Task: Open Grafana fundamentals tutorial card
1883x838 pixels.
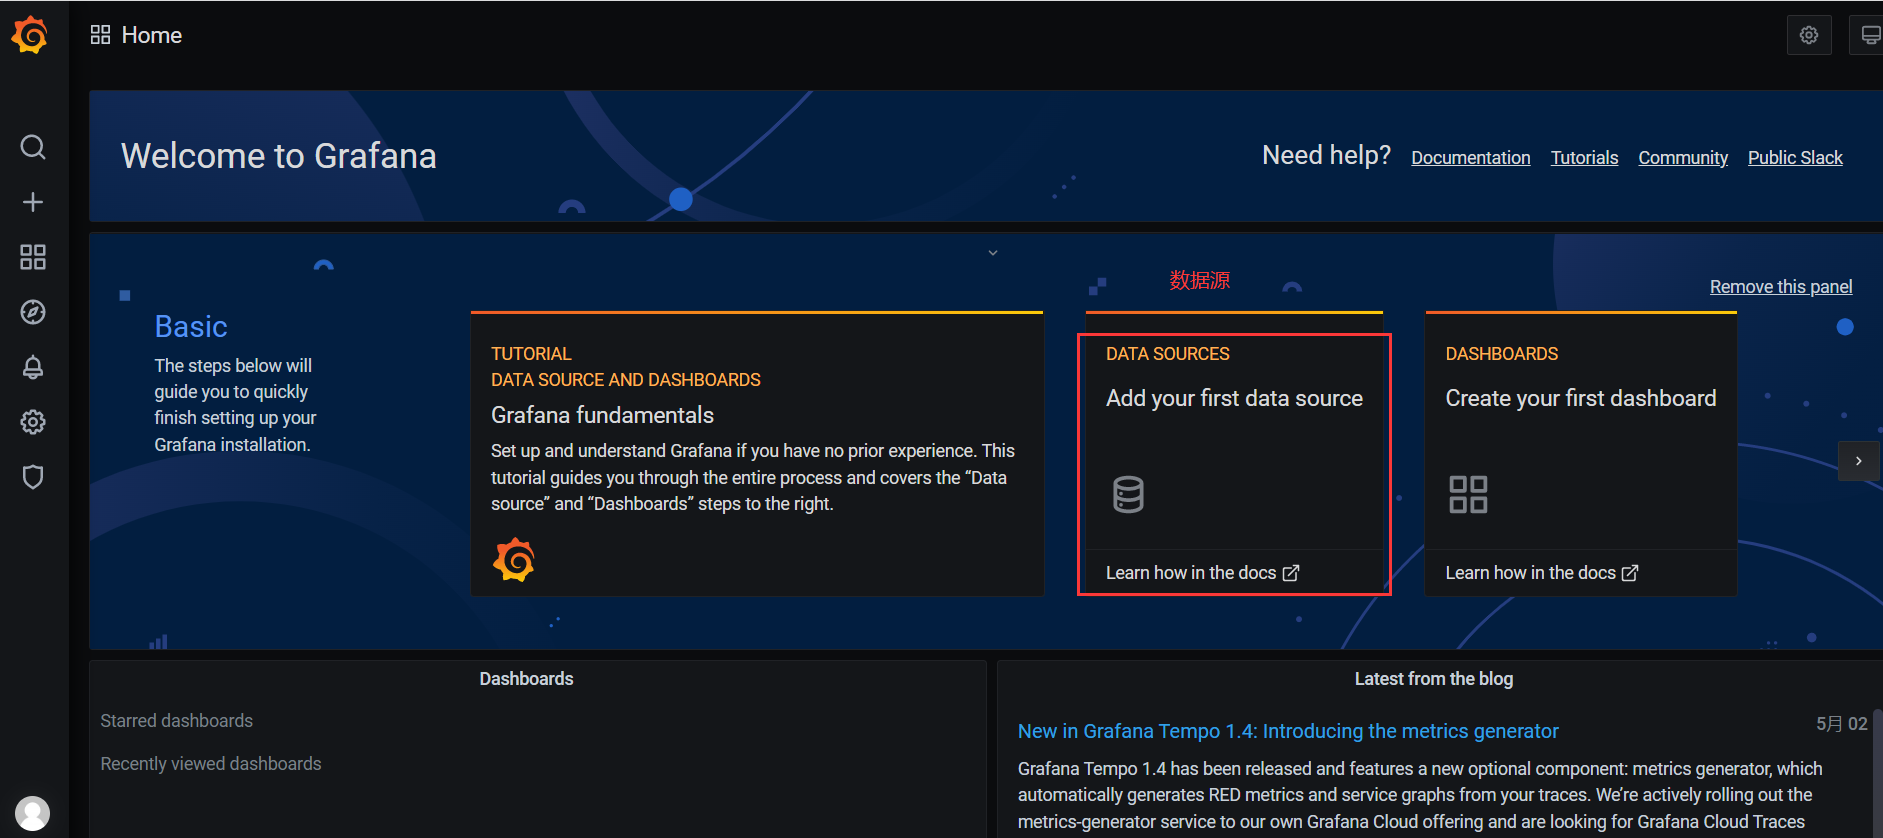Action: [757, 454]
